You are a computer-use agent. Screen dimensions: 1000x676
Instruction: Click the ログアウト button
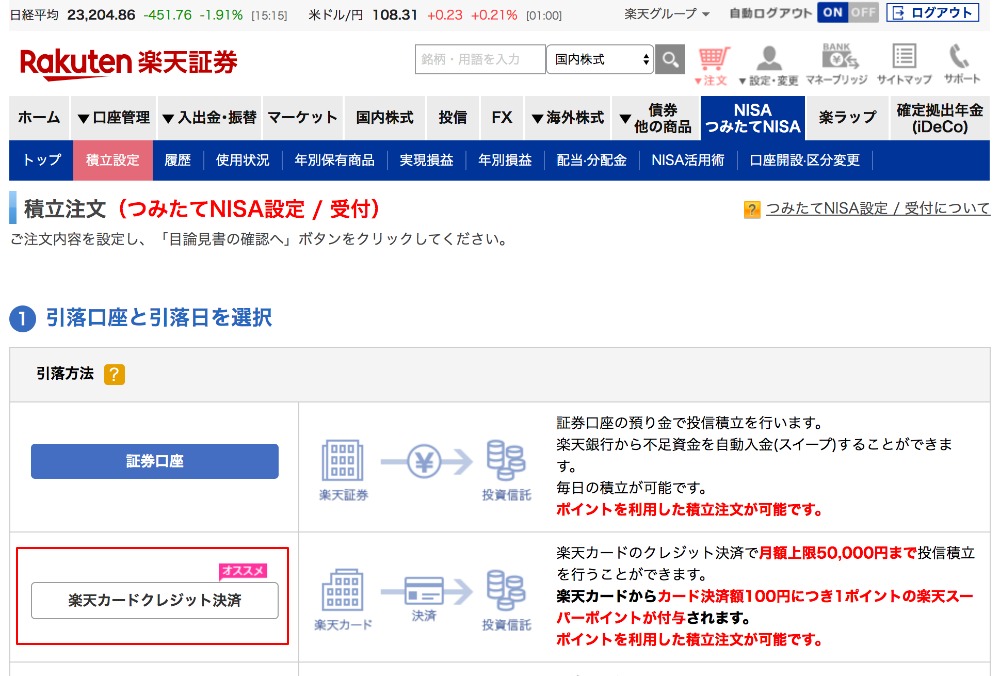(932, 13)
